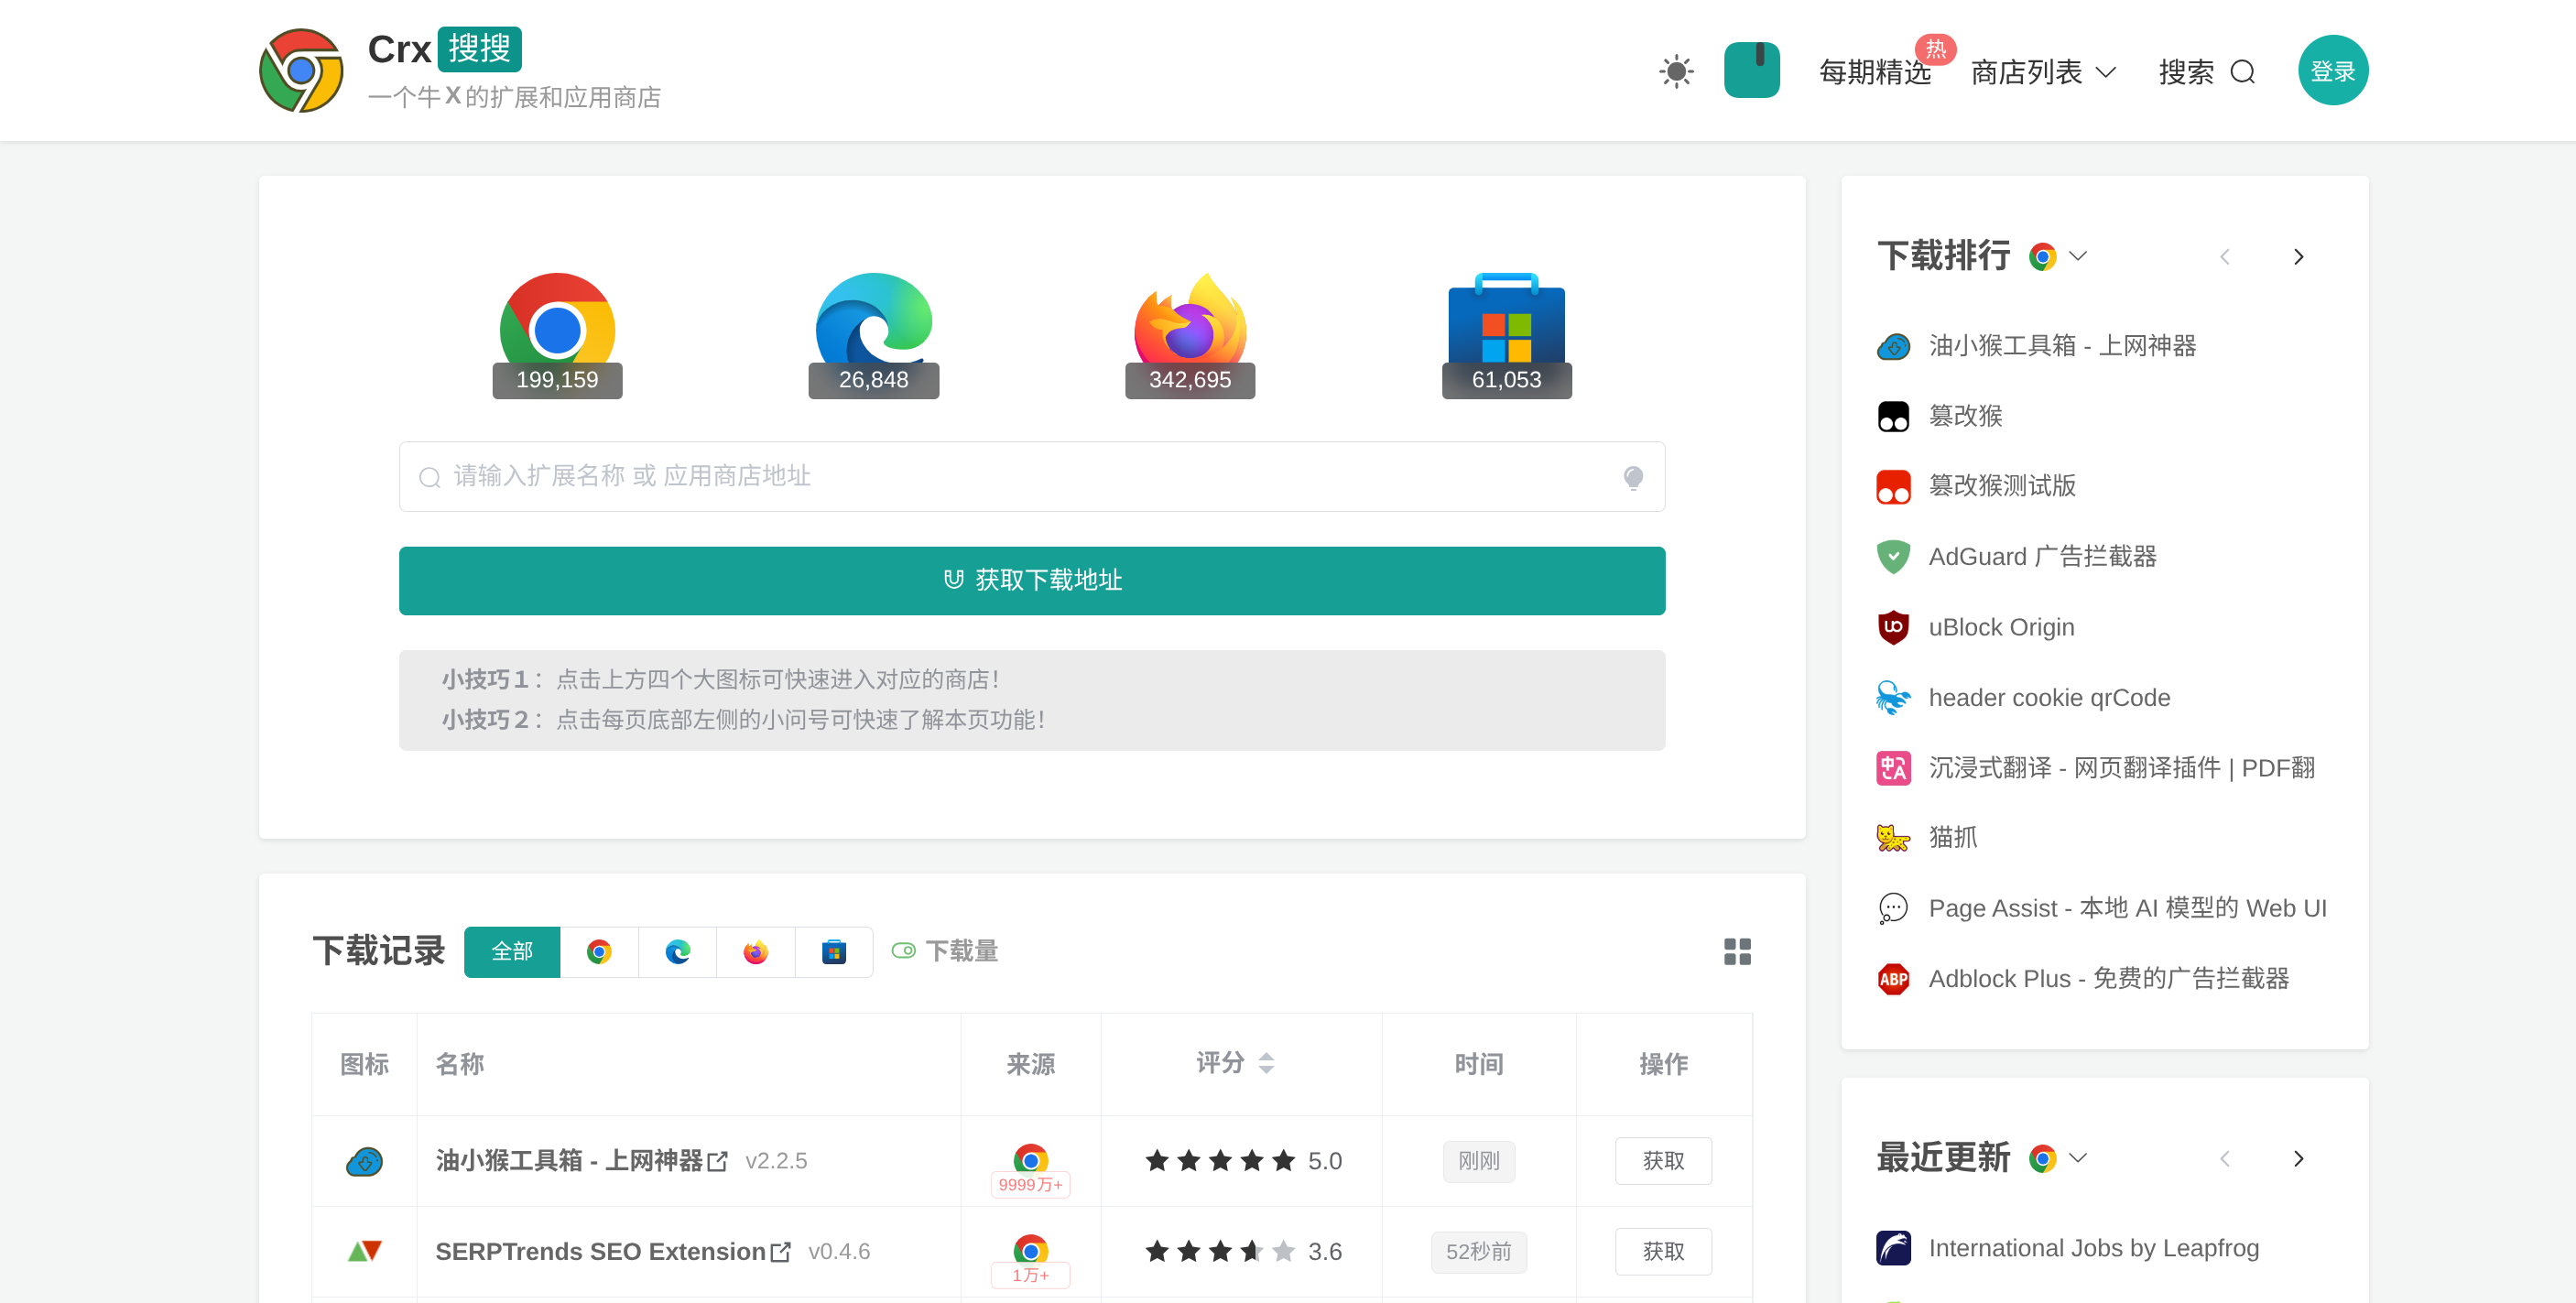Click the green theme color swatch
Viewport: 2576px width, 1303px height.
(x=1751, y=70)
